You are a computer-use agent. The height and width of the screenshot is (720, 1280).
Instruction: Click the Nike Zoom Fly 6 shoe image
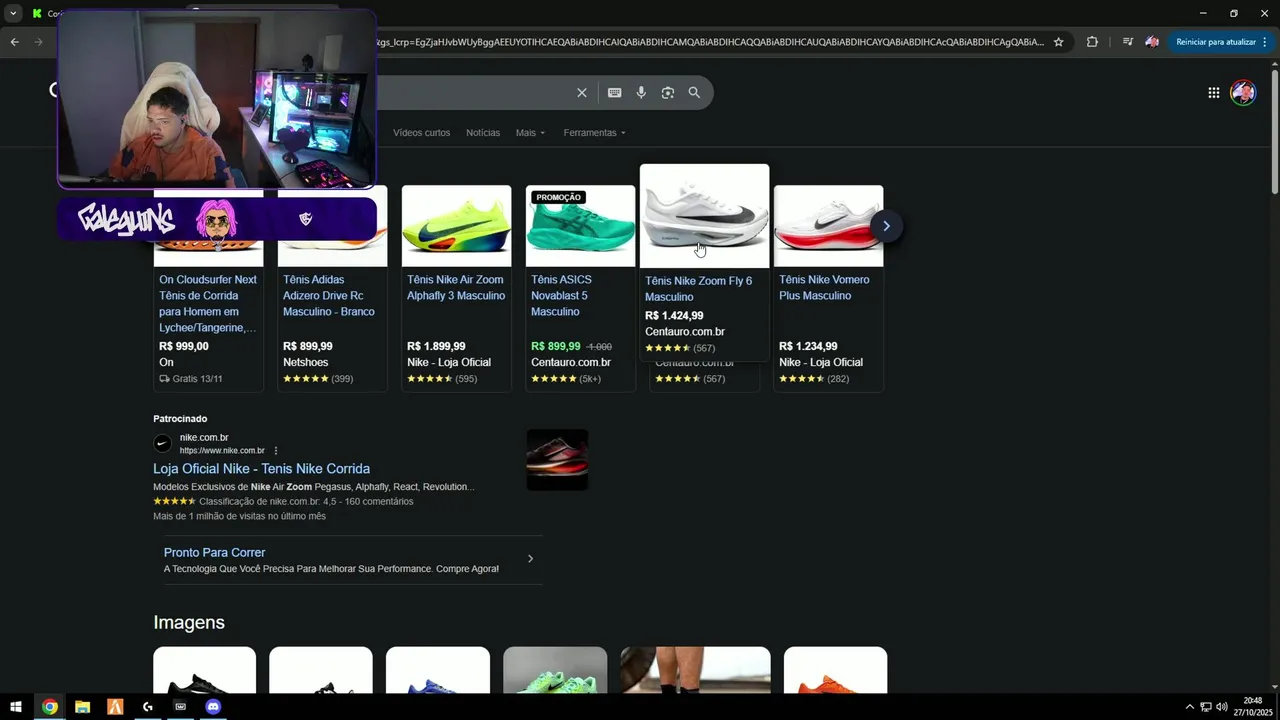[704, 216]
